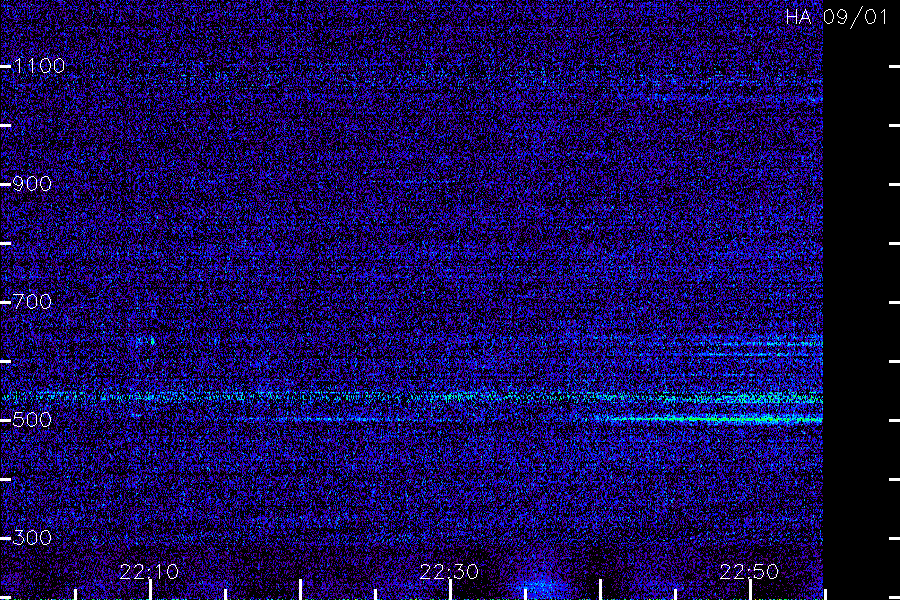900x600 pixels.
Task: Click the HA 09/01 header label
Action: [x=837, y=17]
